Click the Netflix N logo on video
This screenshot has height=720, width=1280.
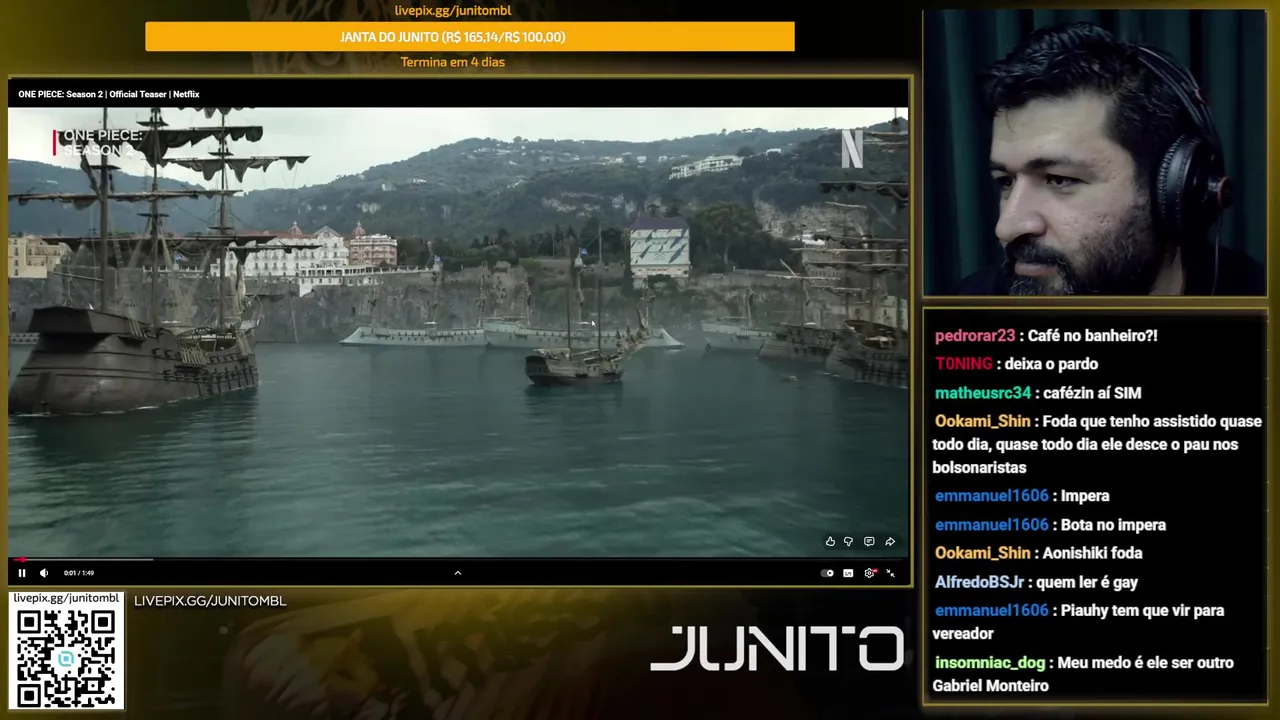852,149
